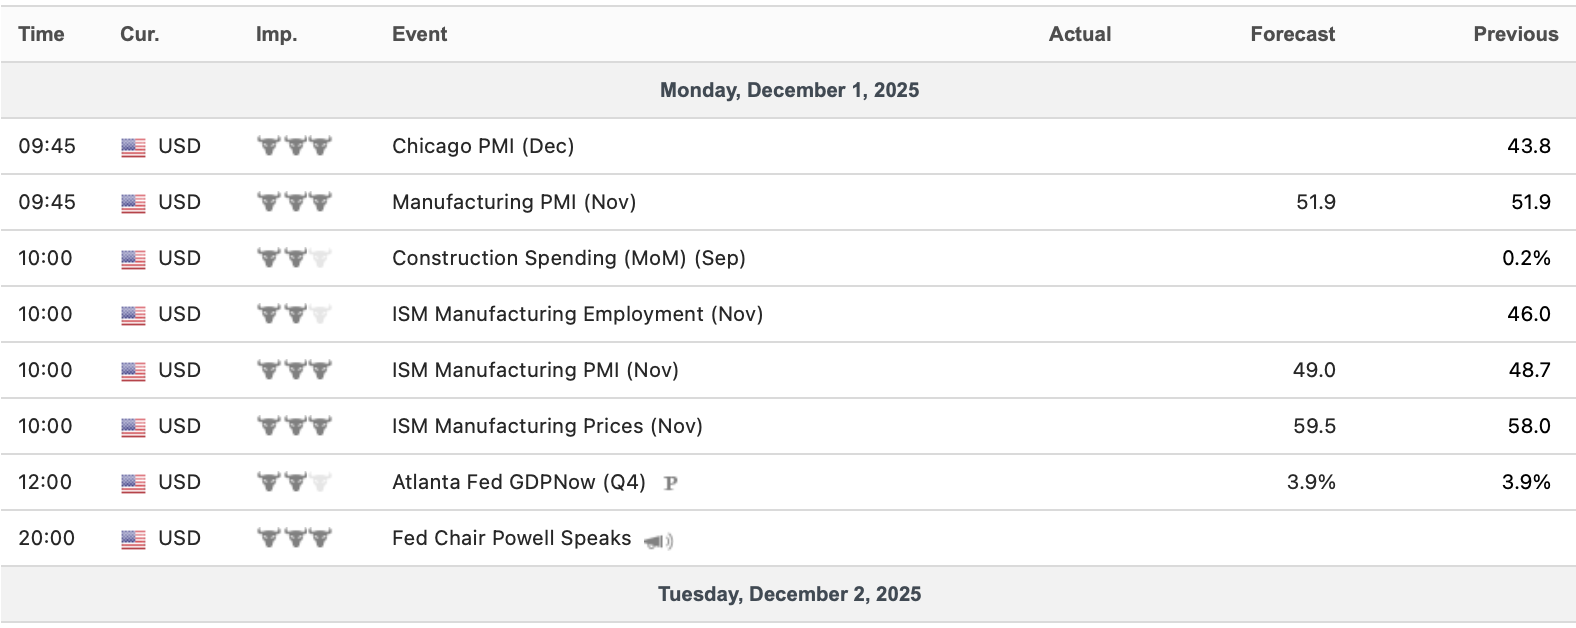Open Construction Spending (MoM) event details

click(568, 258)
